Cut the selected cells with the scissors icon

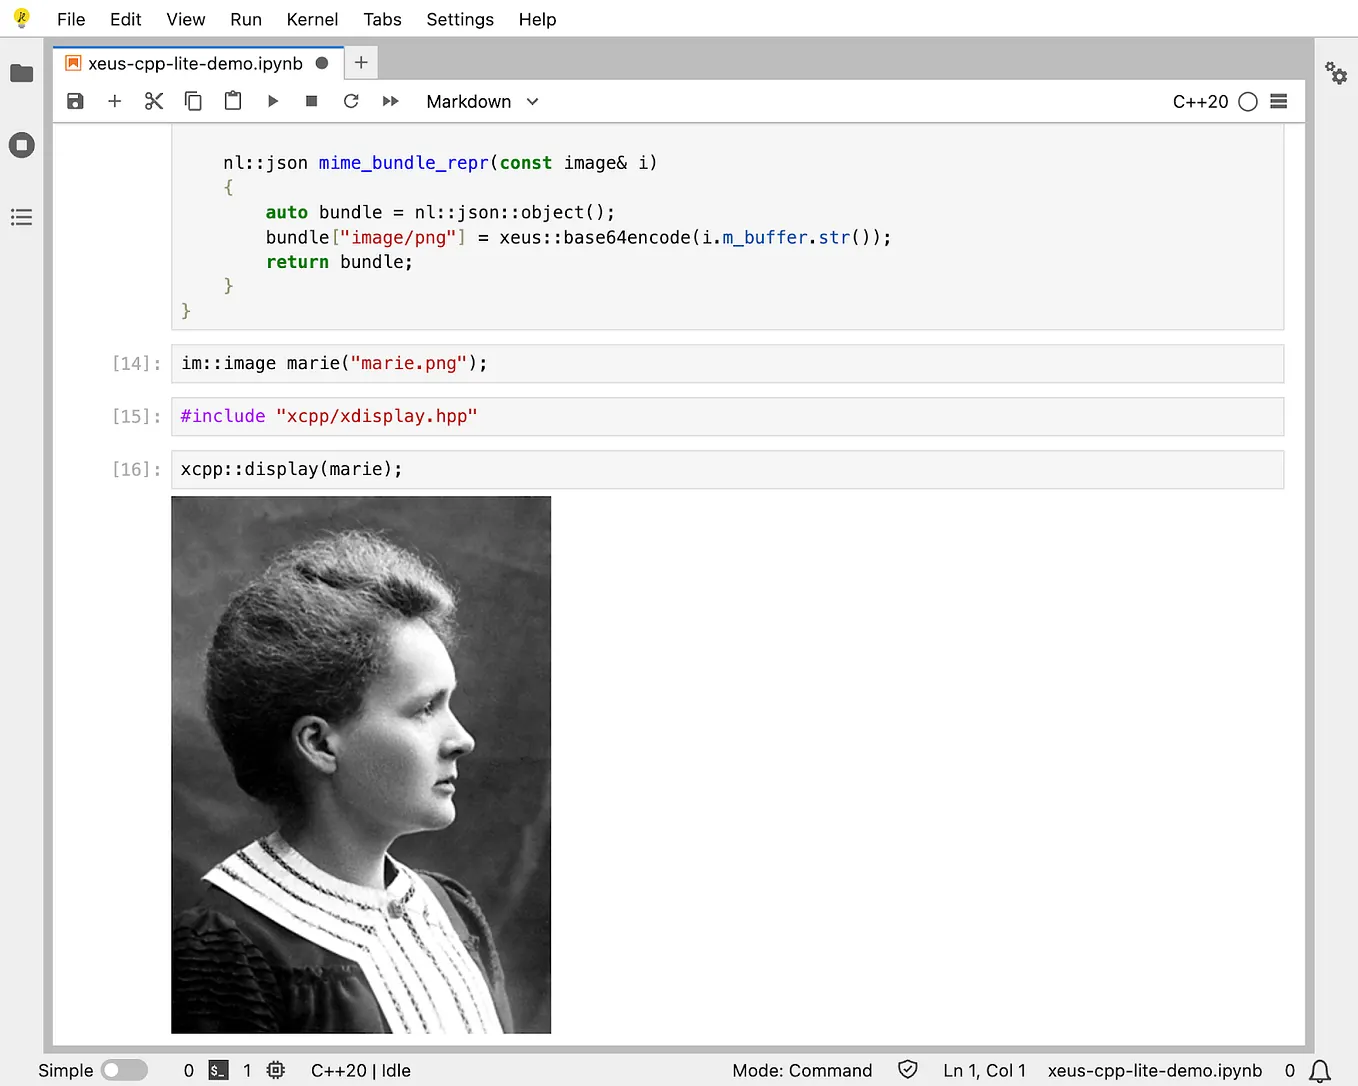click(153, 101)
